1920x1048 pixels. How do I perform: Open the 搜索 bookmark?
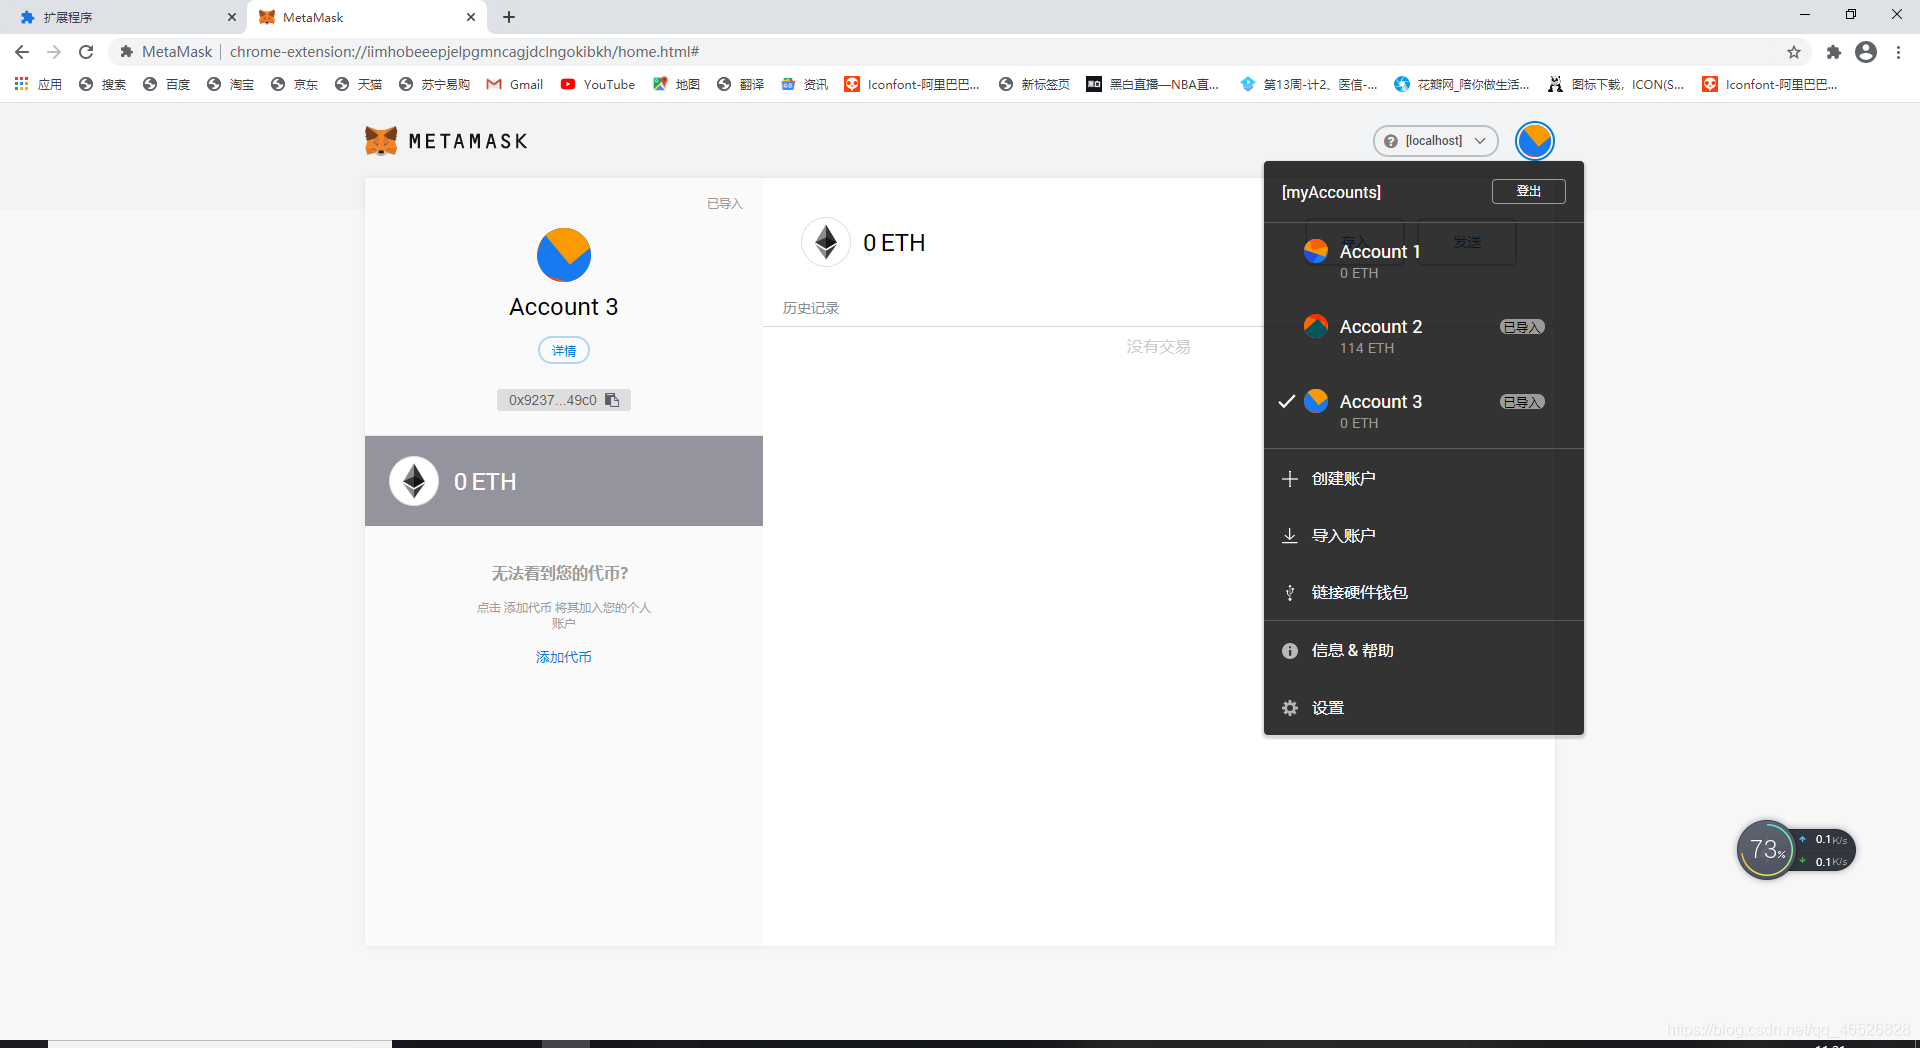(103, 84)
